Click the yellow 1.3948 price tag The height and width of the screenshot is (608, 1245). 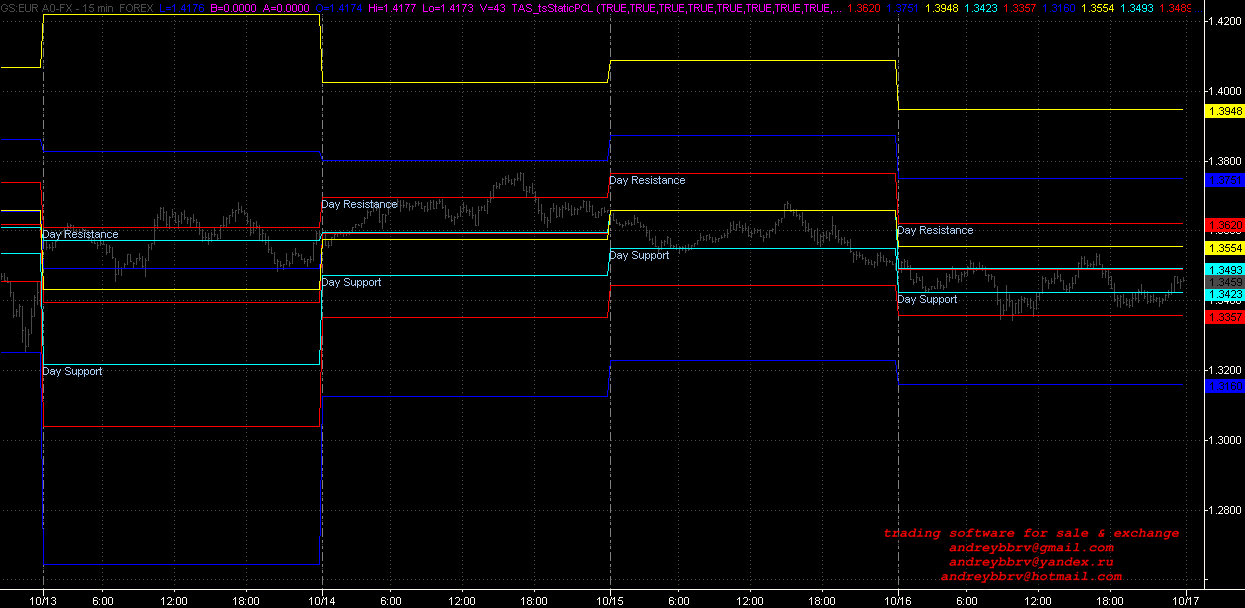click(x=1225, y=111)
